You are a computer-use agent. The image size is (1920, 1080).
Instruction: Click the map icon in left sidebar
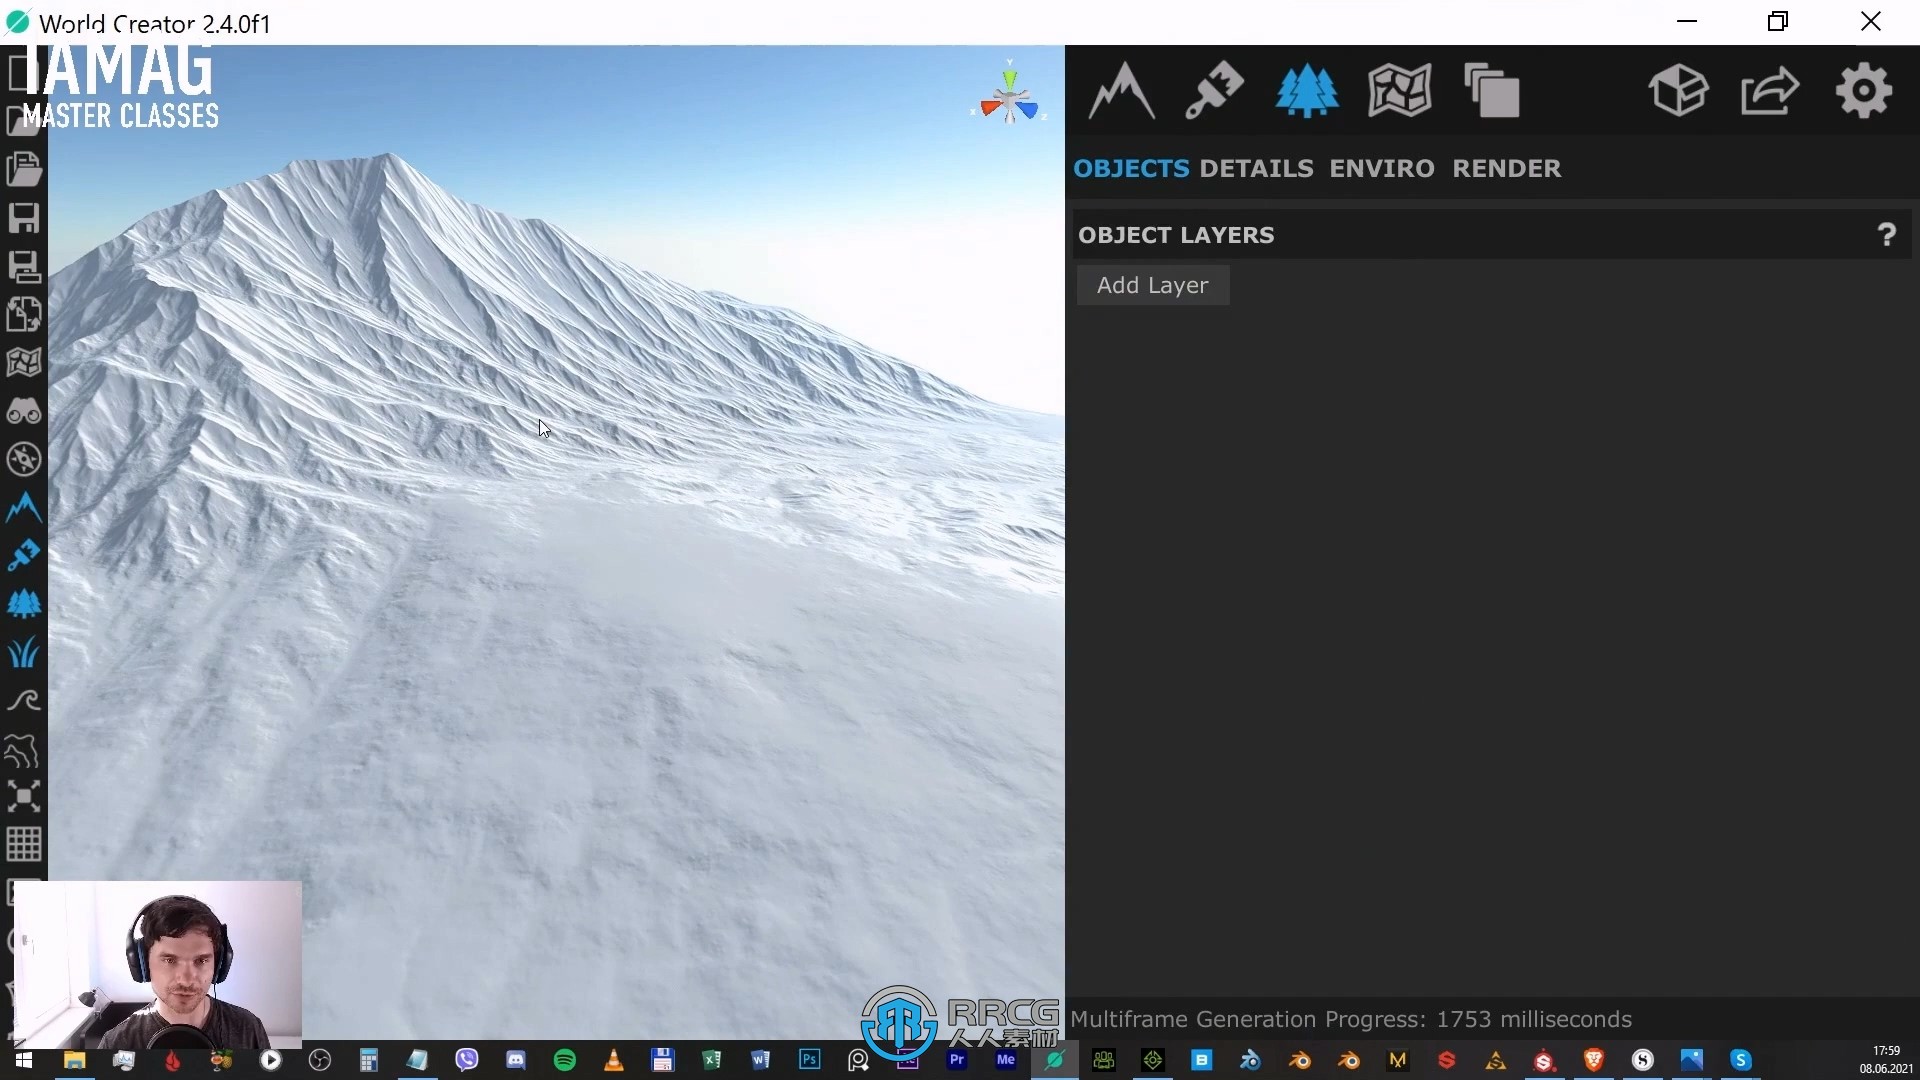(x=24, y=362)
